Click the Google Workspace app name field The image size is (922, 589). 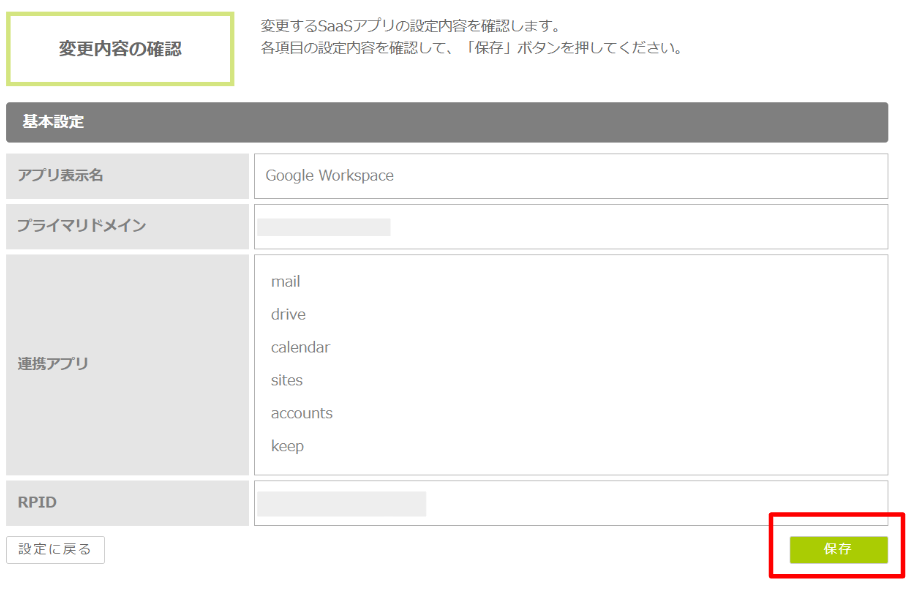pos(570,176)
